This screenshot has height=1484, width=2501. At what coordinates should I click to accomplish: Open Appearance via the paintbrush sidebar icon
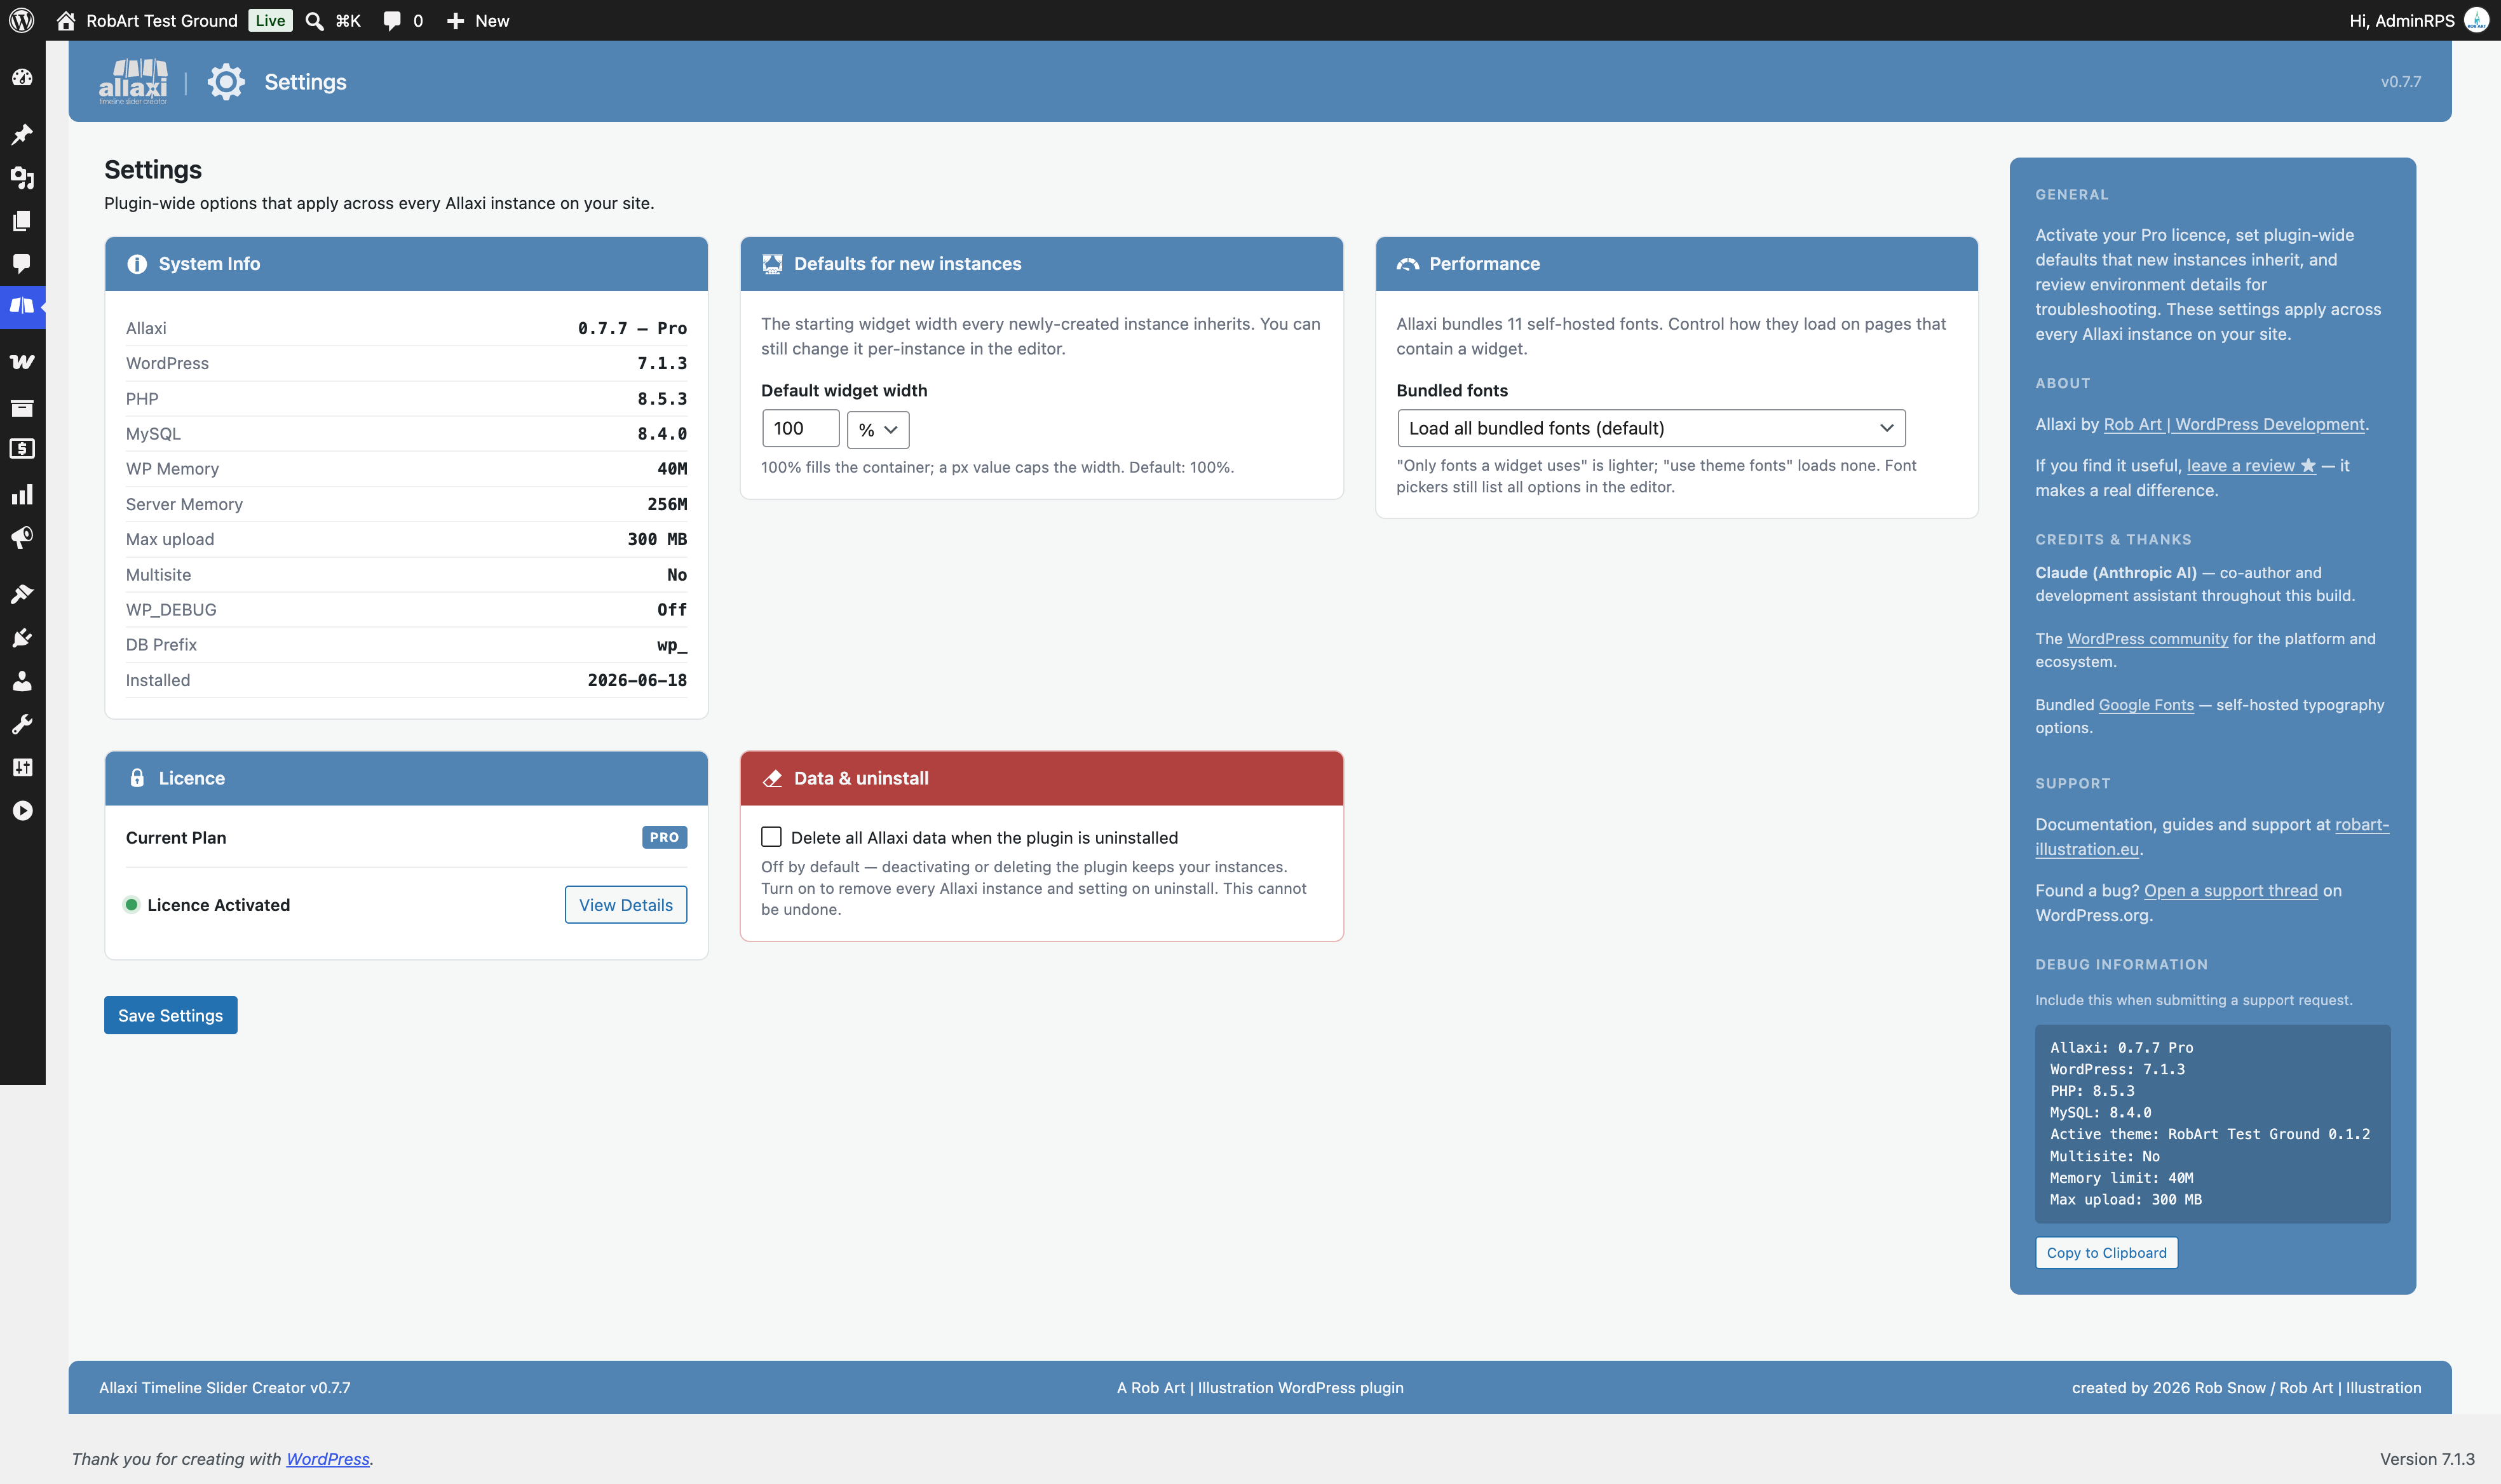tap(22, 594)
